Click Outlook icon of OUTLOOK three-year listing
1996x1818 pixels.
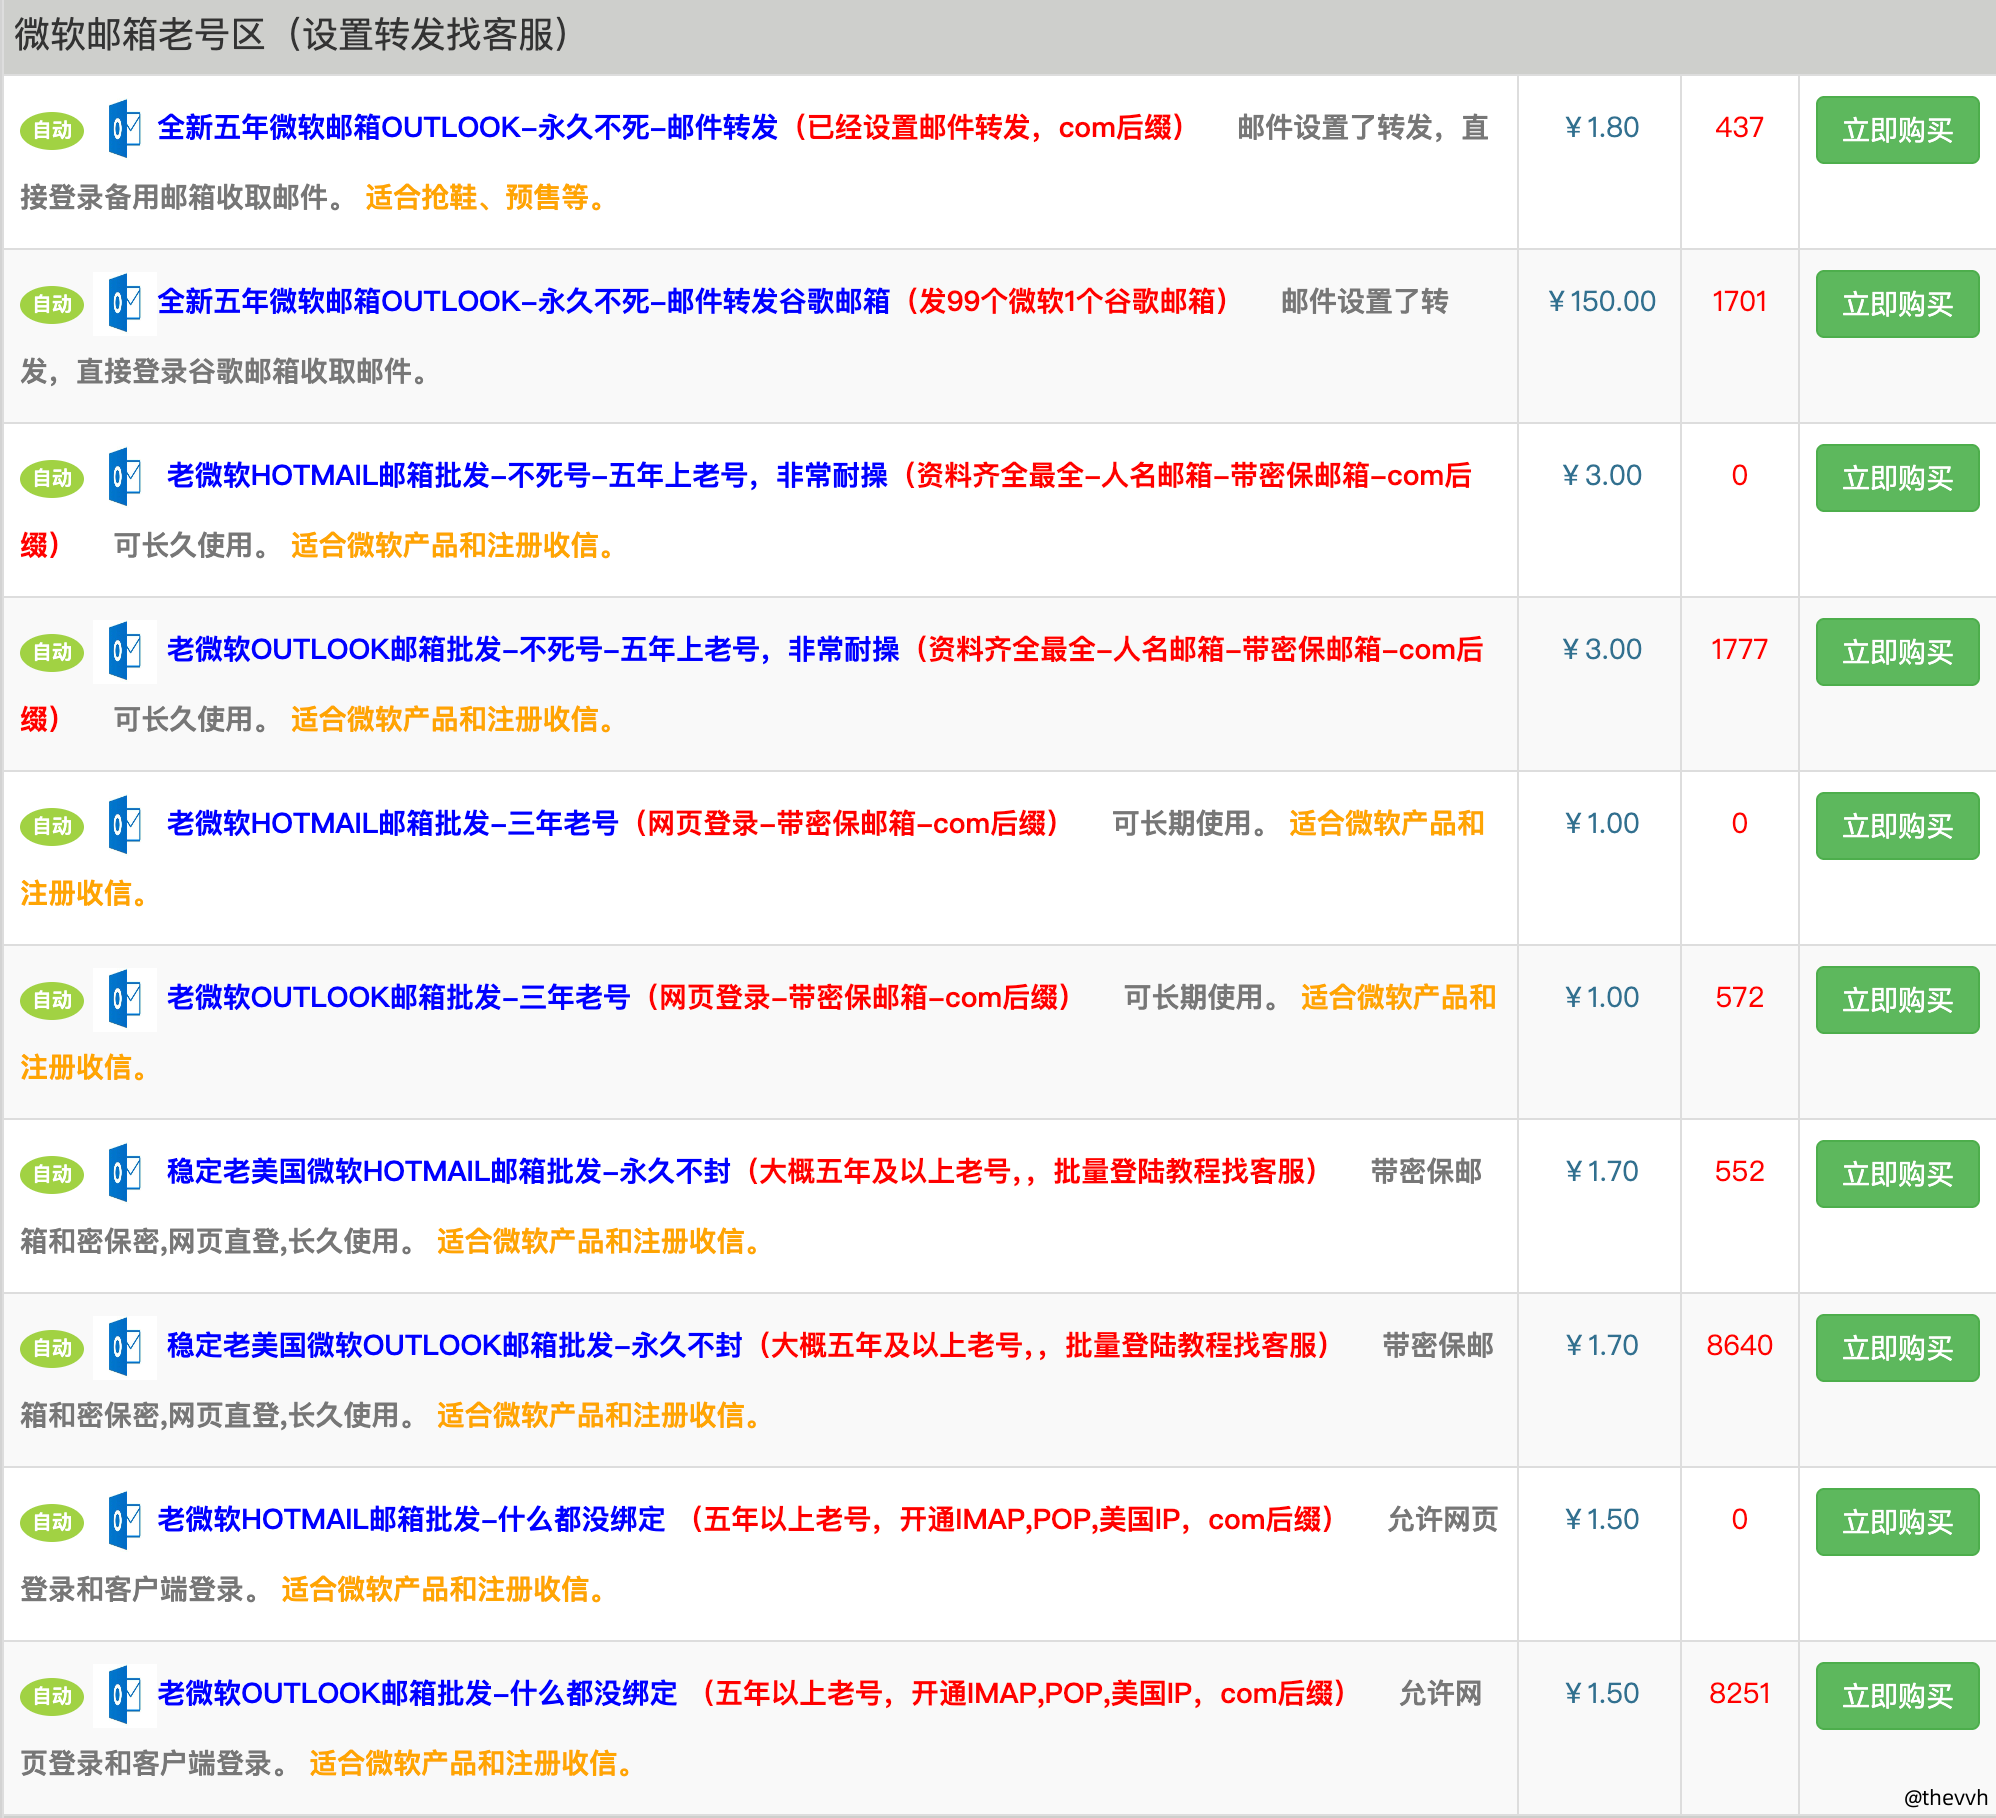(x=124, y=998)
